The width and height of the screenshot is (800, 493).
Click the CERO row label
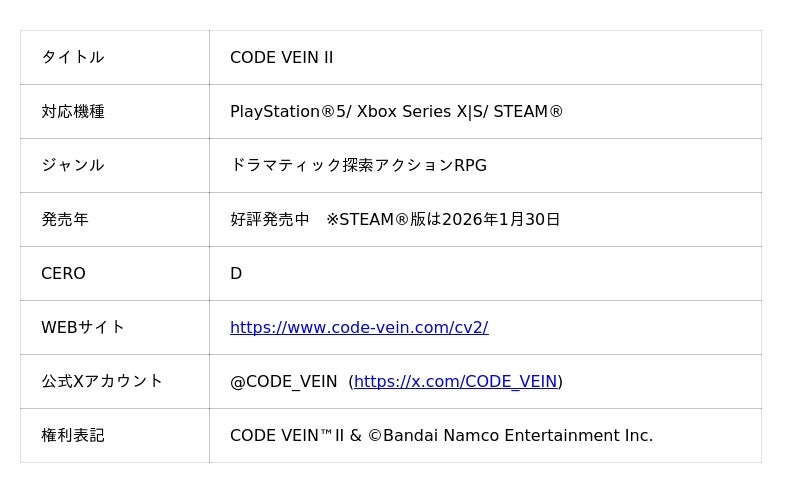point(63,274)
